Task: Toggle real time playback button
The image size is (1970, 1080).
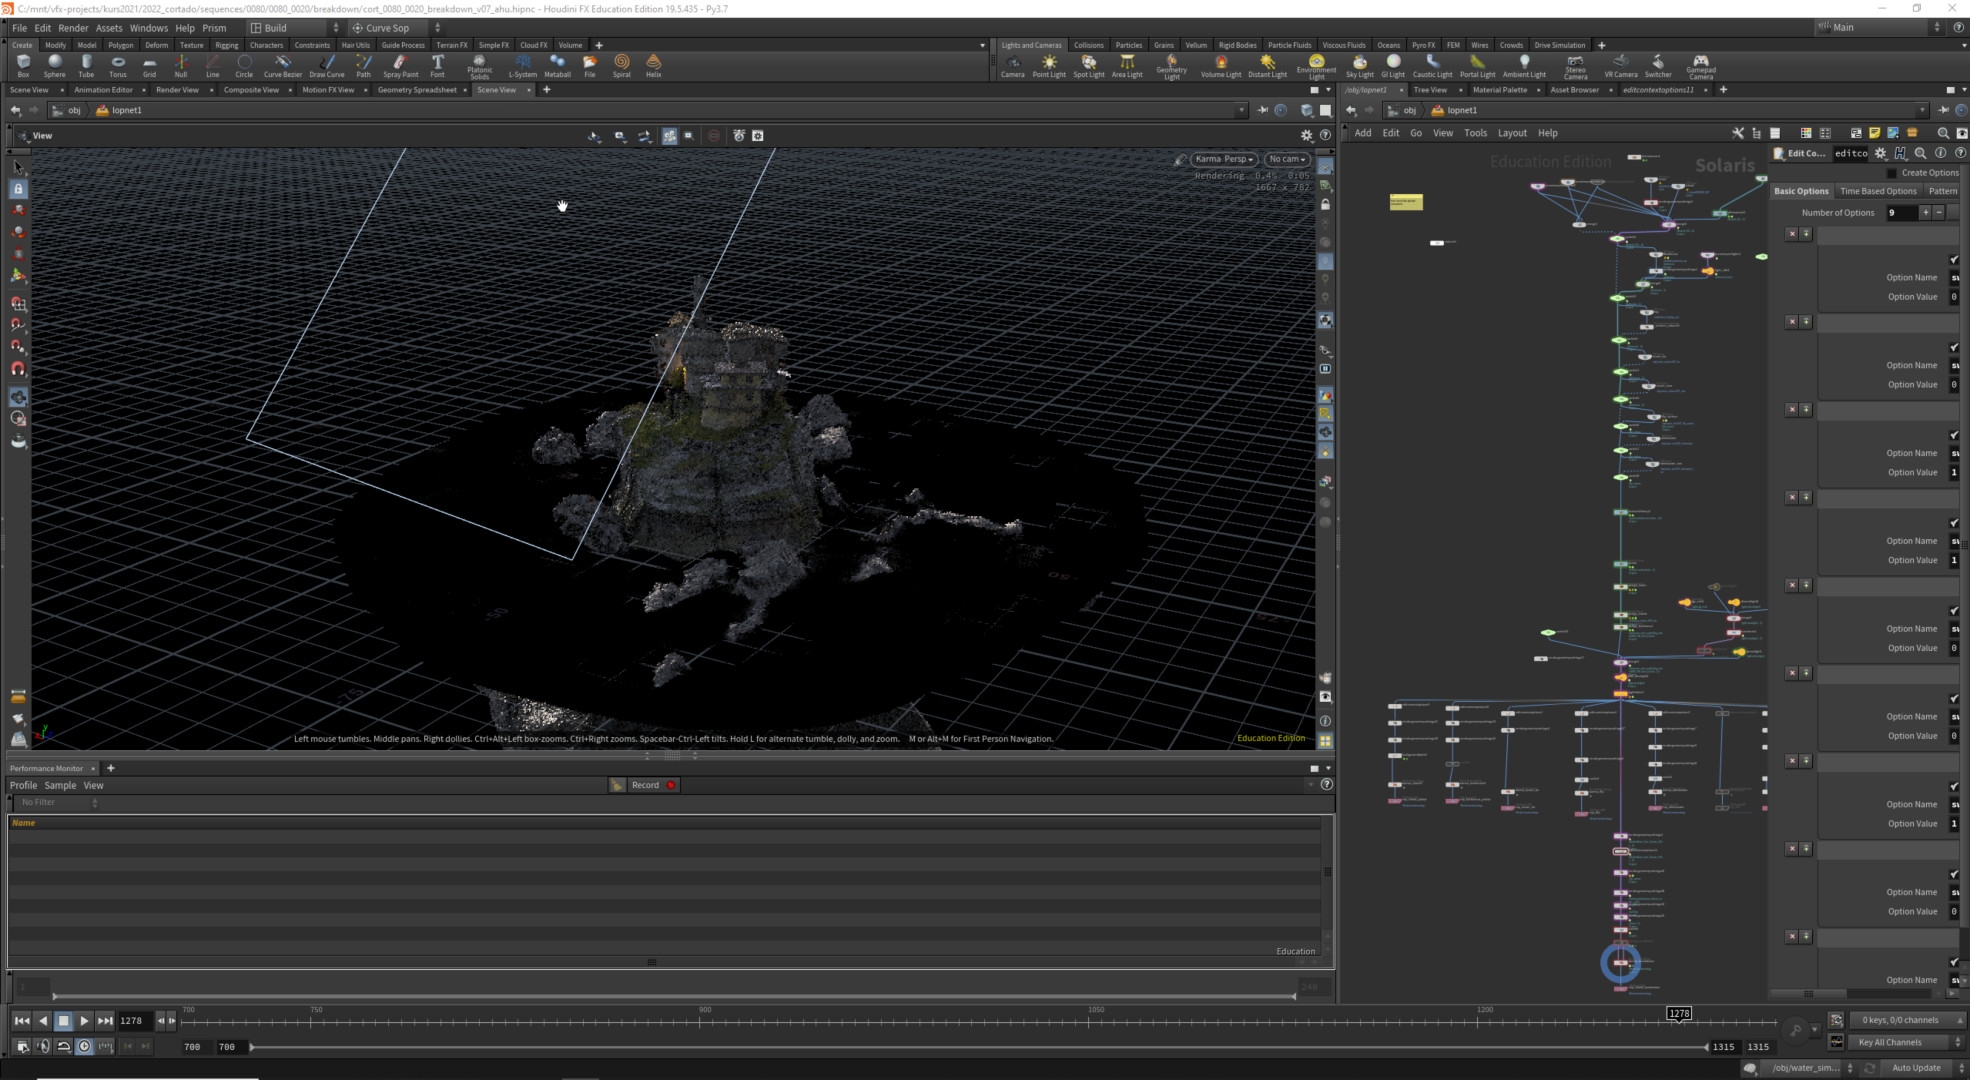Action: point(84,1046)
